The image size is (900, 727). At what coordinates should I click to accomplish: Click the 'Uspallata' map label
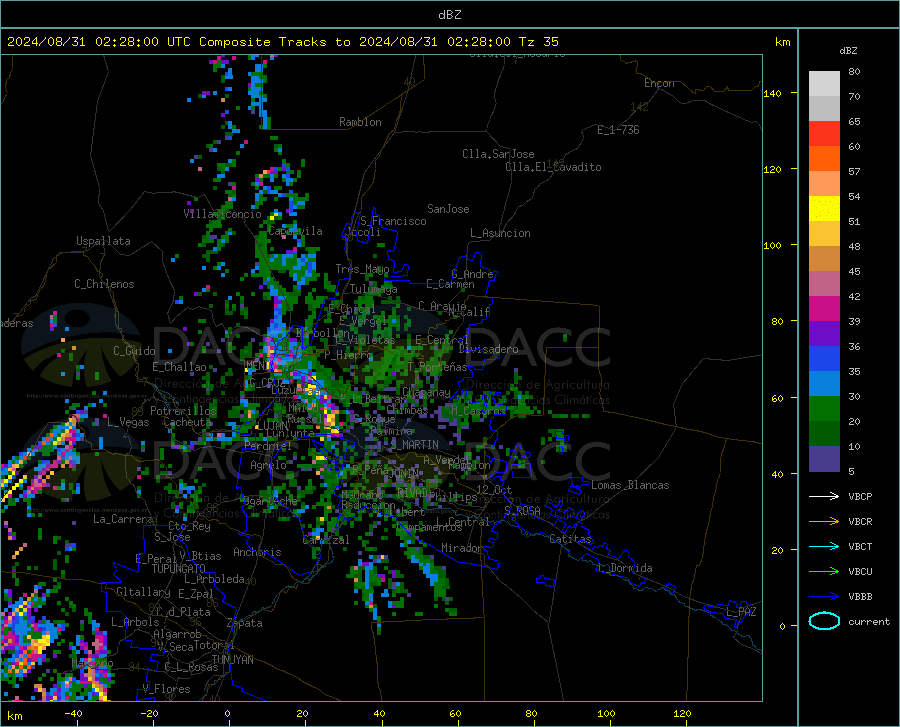pos(103,241)
